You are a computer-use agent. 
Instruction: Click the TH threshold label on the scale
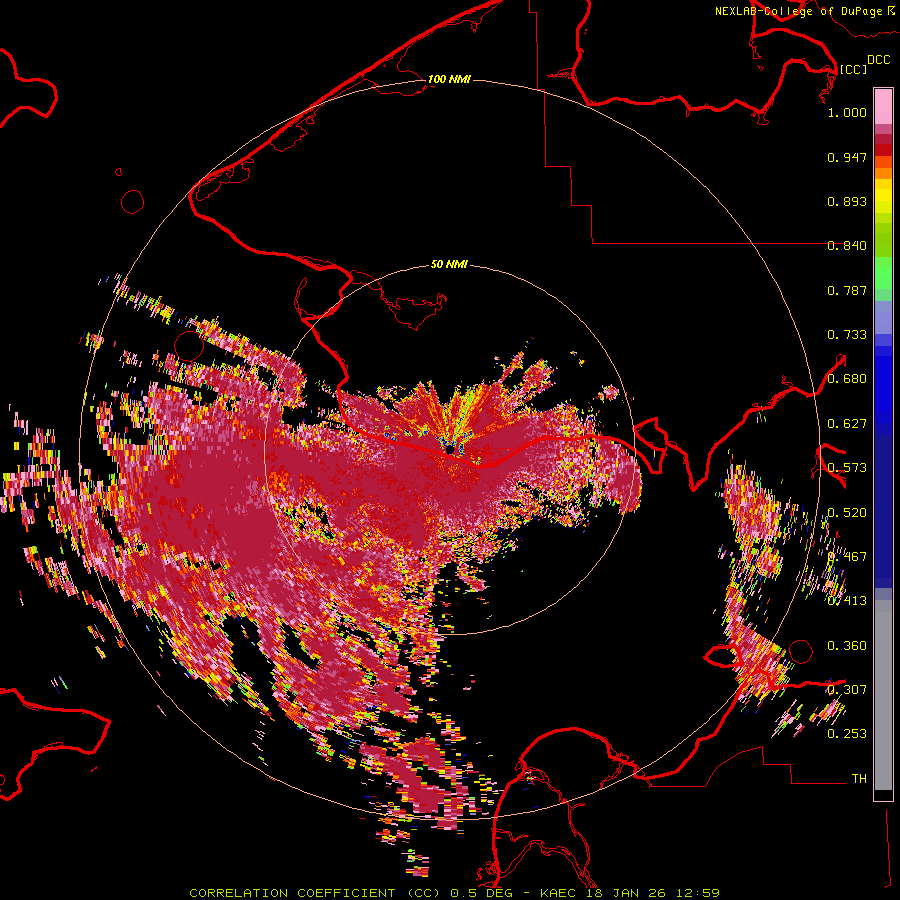pos(859,779)
